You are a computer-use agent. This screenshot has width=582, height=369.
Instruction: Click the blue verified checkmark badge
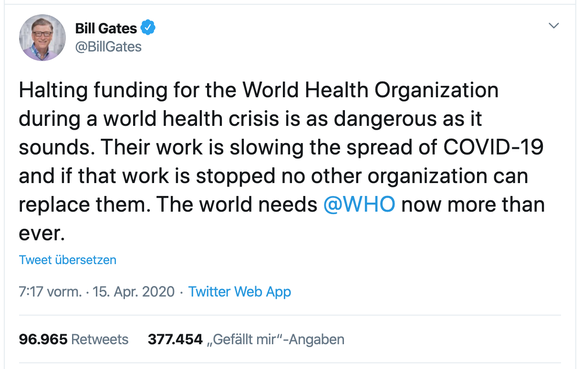[148, 27]
